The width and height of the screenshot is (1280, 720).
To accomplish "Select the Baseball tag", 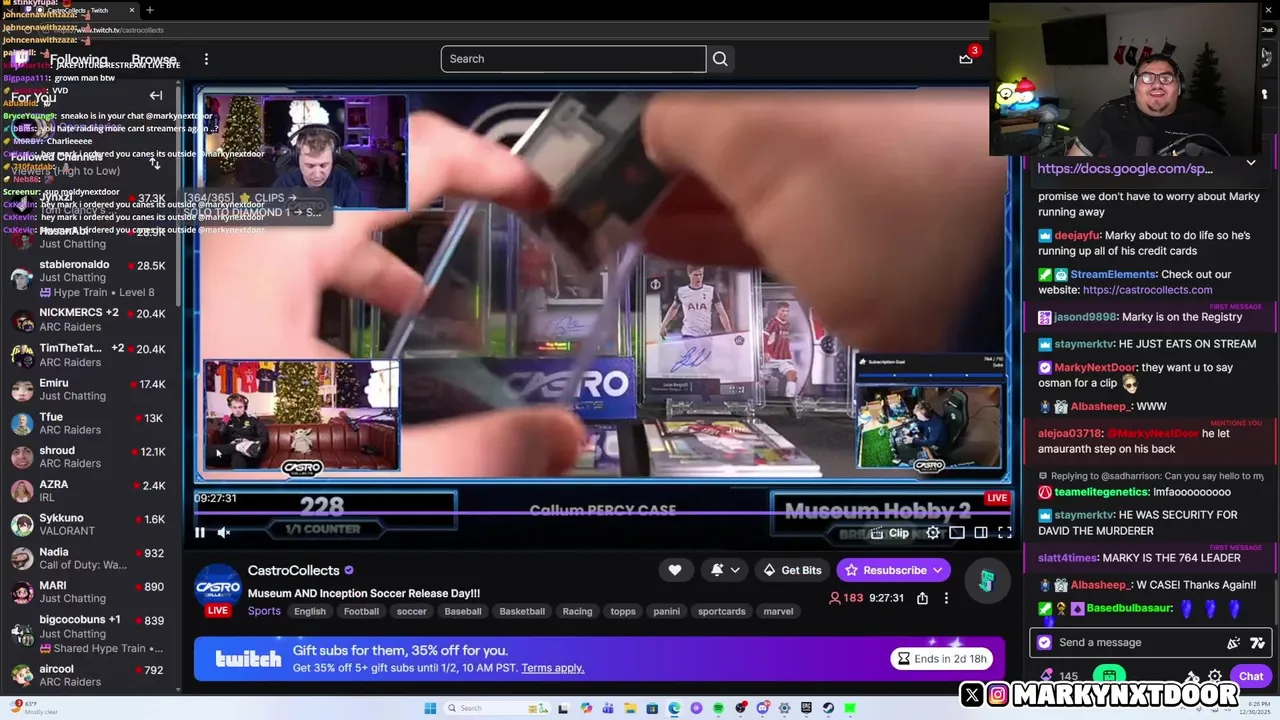I will (x=463, y=611).
